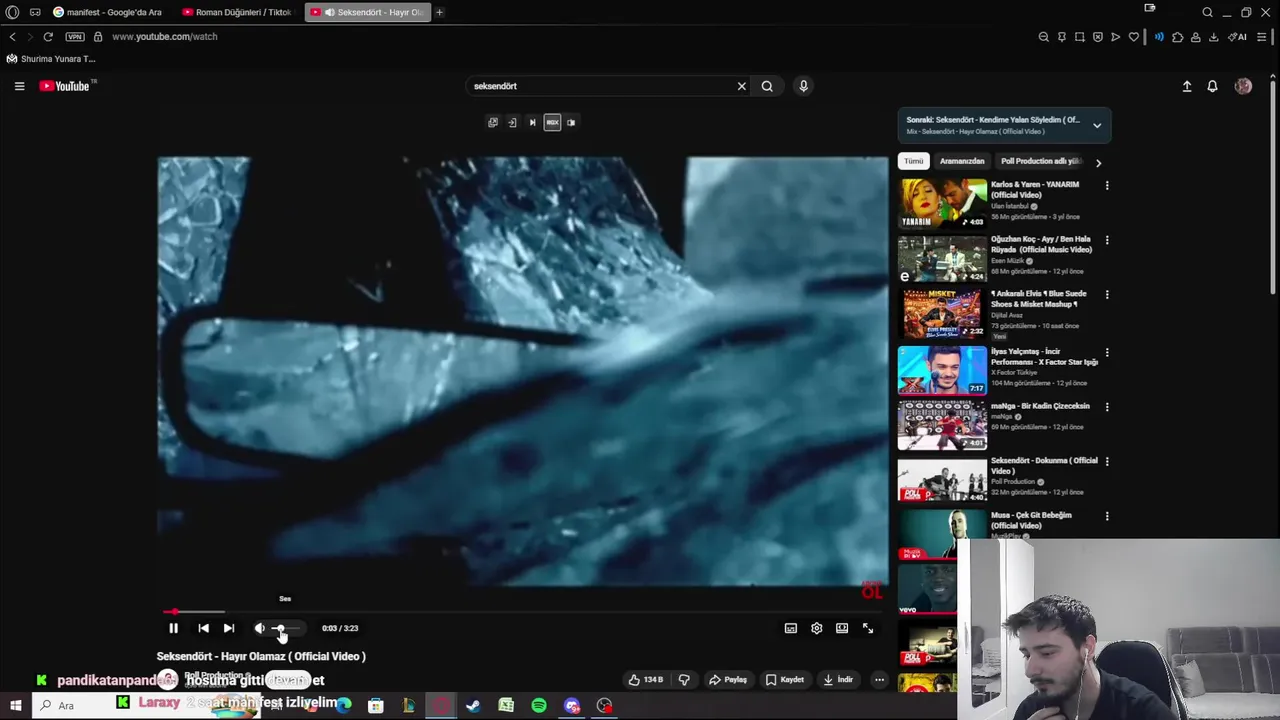Open Spotify from the taskbar
1280x720 pixels.
(539, 706)
